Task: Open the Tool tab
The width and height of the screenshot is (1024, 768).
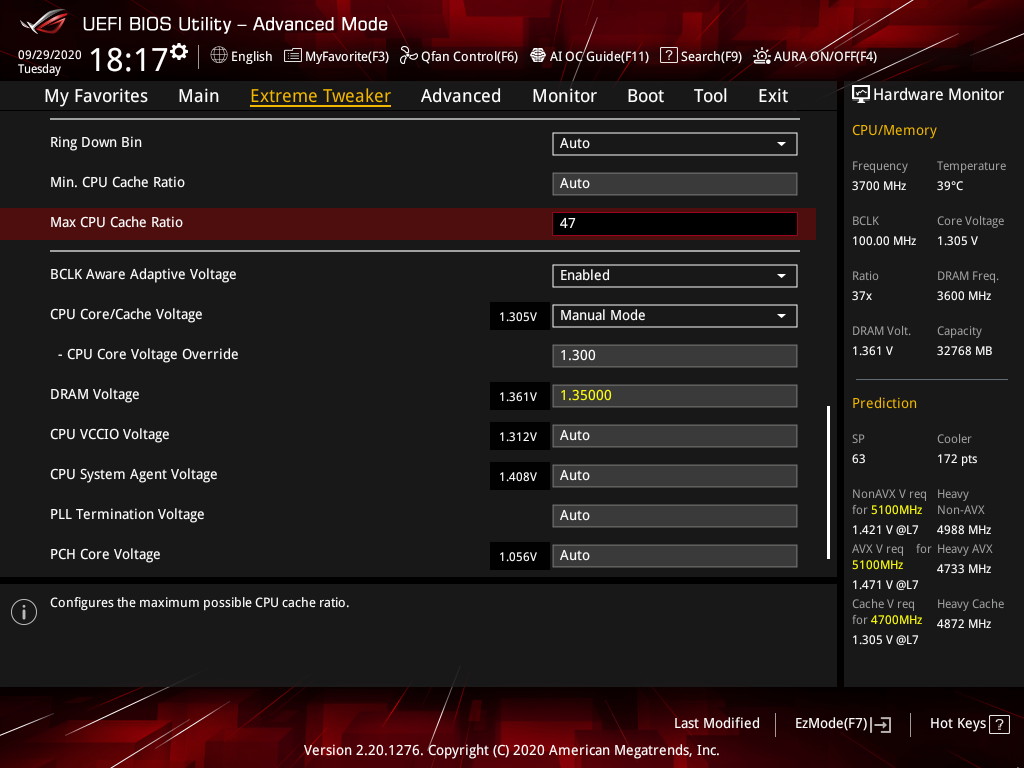Action: point(711,96)
